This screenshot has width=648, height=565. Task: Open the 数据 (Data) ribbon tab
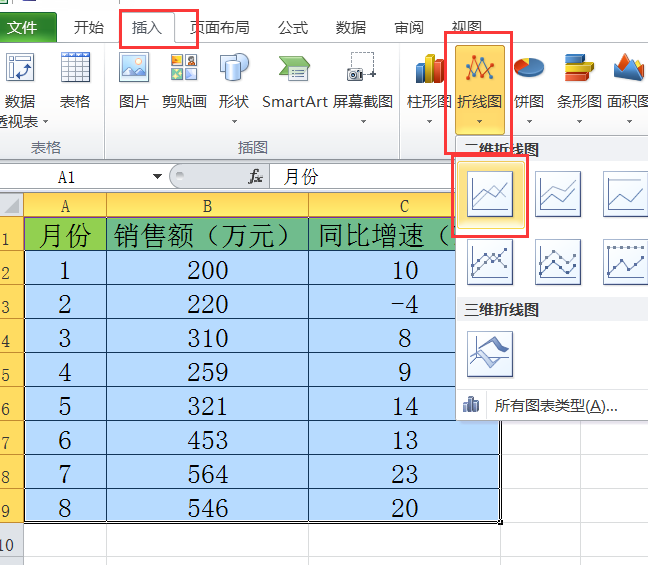(350, 28)
